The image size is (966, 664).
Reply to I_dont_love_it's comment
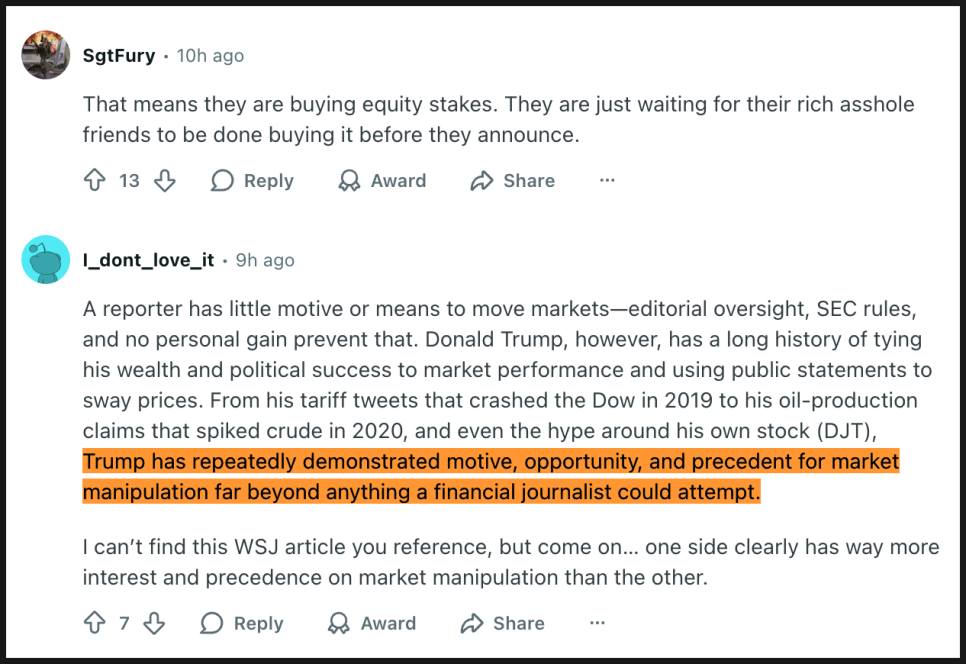click(x=242, y=624)
